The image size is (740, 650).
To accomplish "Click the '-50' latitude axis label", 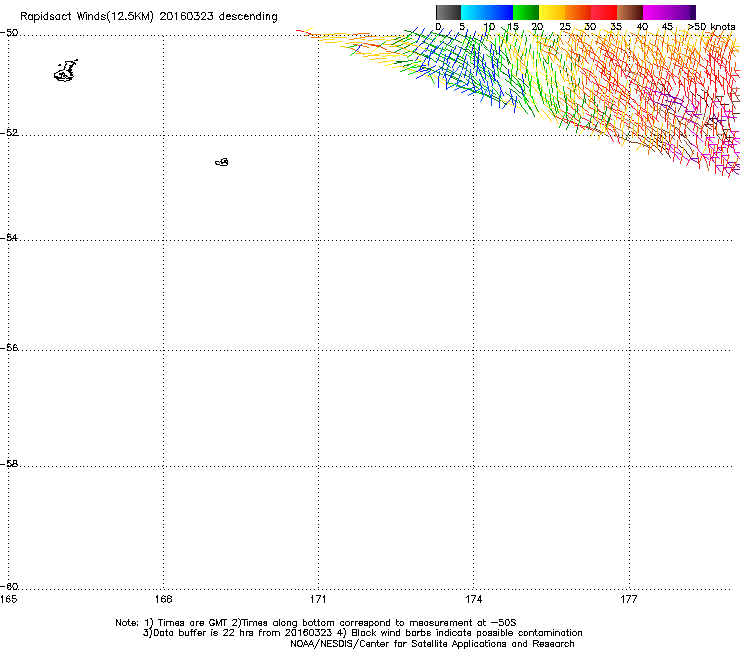I will (9, 33).
